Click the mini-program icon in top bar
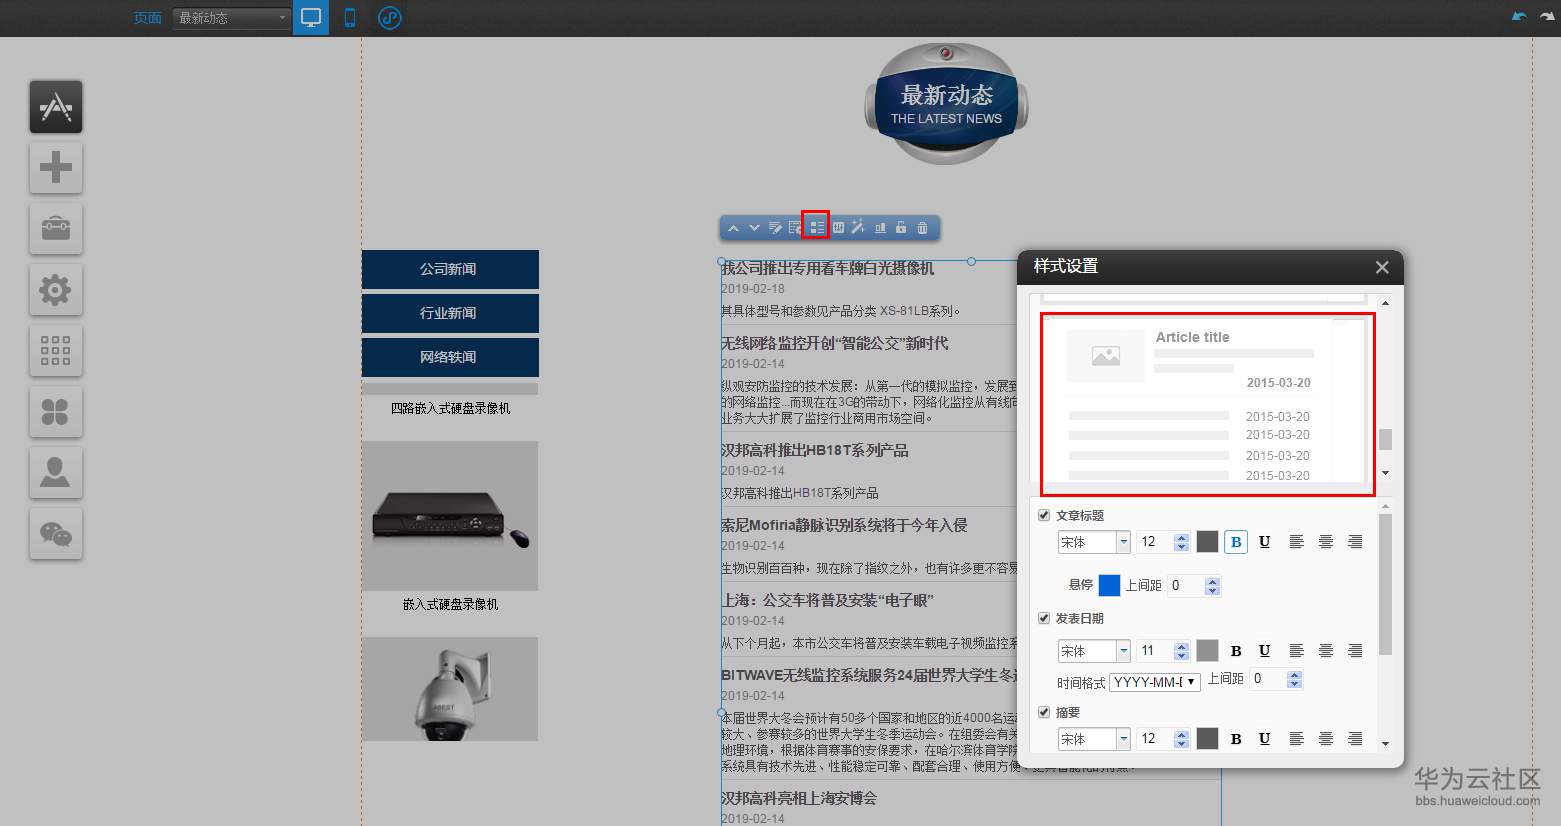The image size is (1561, 826). (390, 18)
